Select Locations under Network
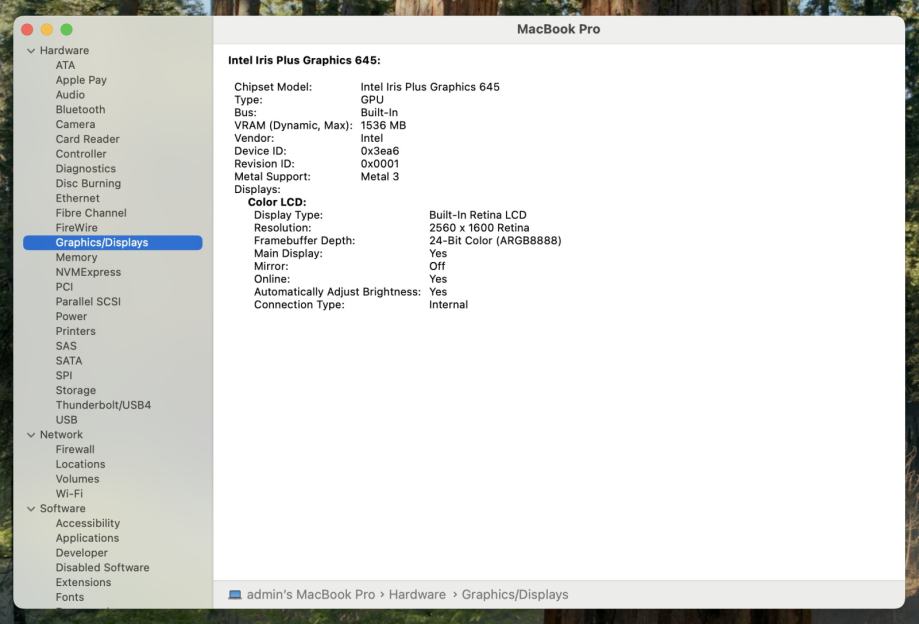Viewport: 919px width, 624px height. (x=80, y=464)
